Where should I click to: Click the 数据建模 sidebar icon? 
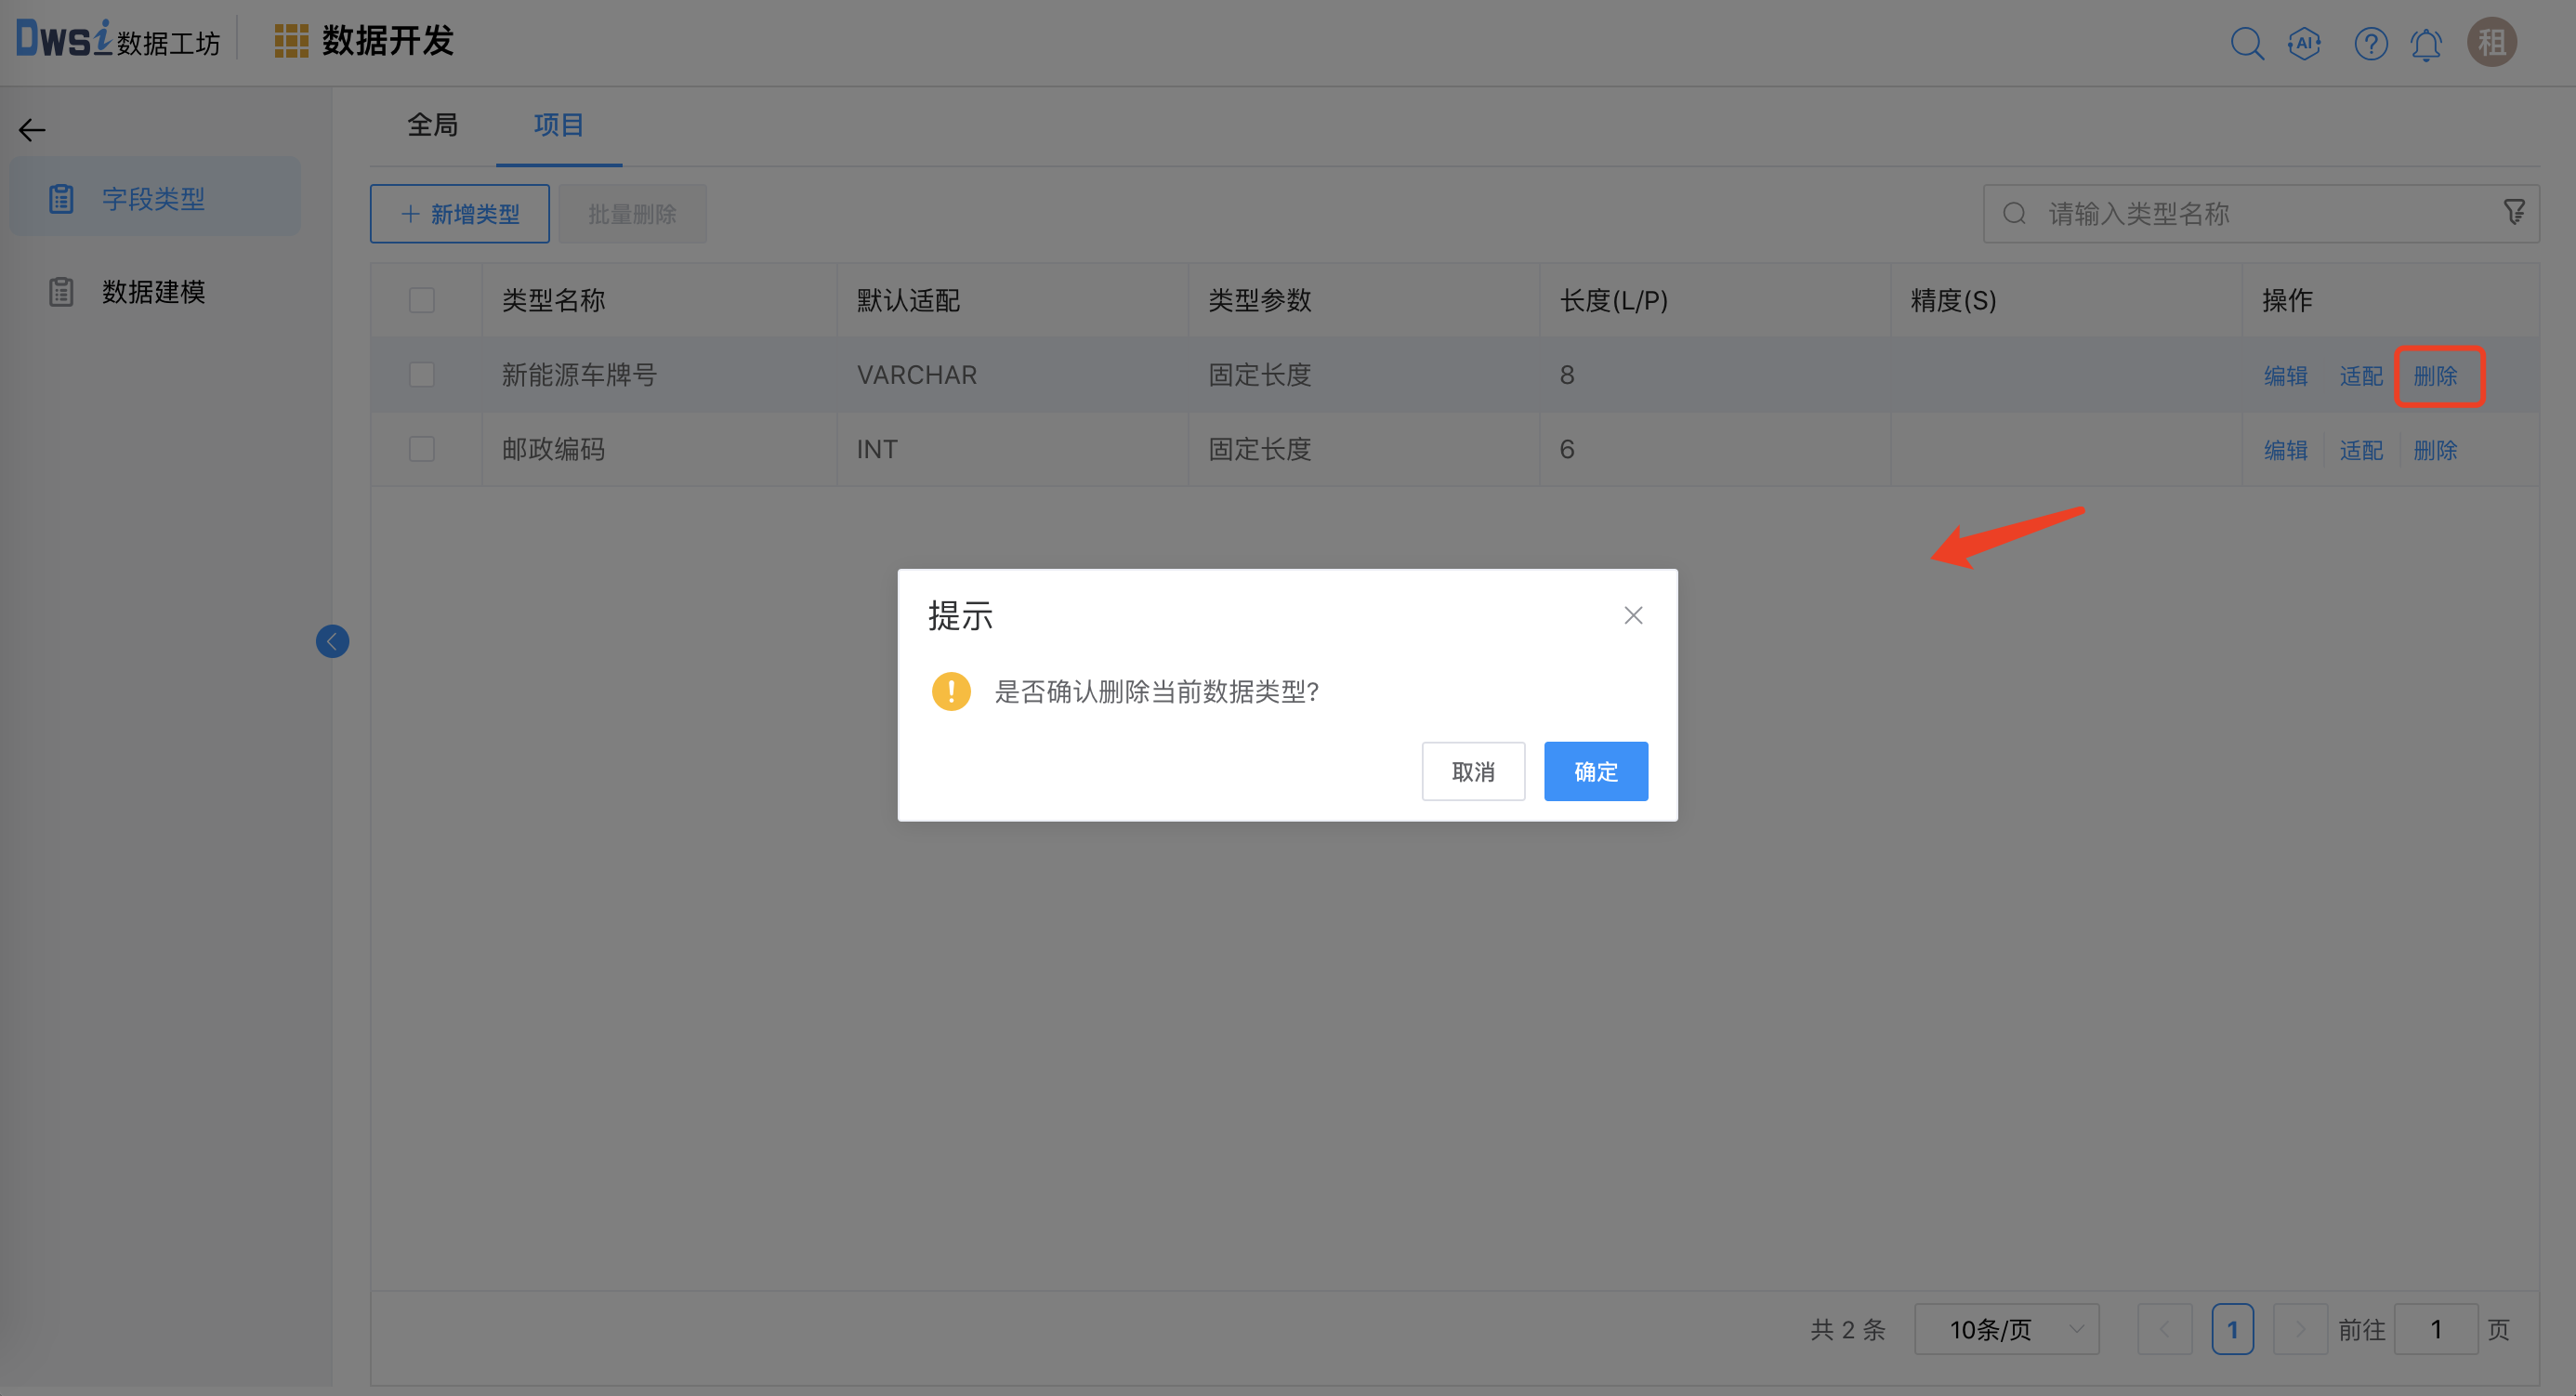62,291
